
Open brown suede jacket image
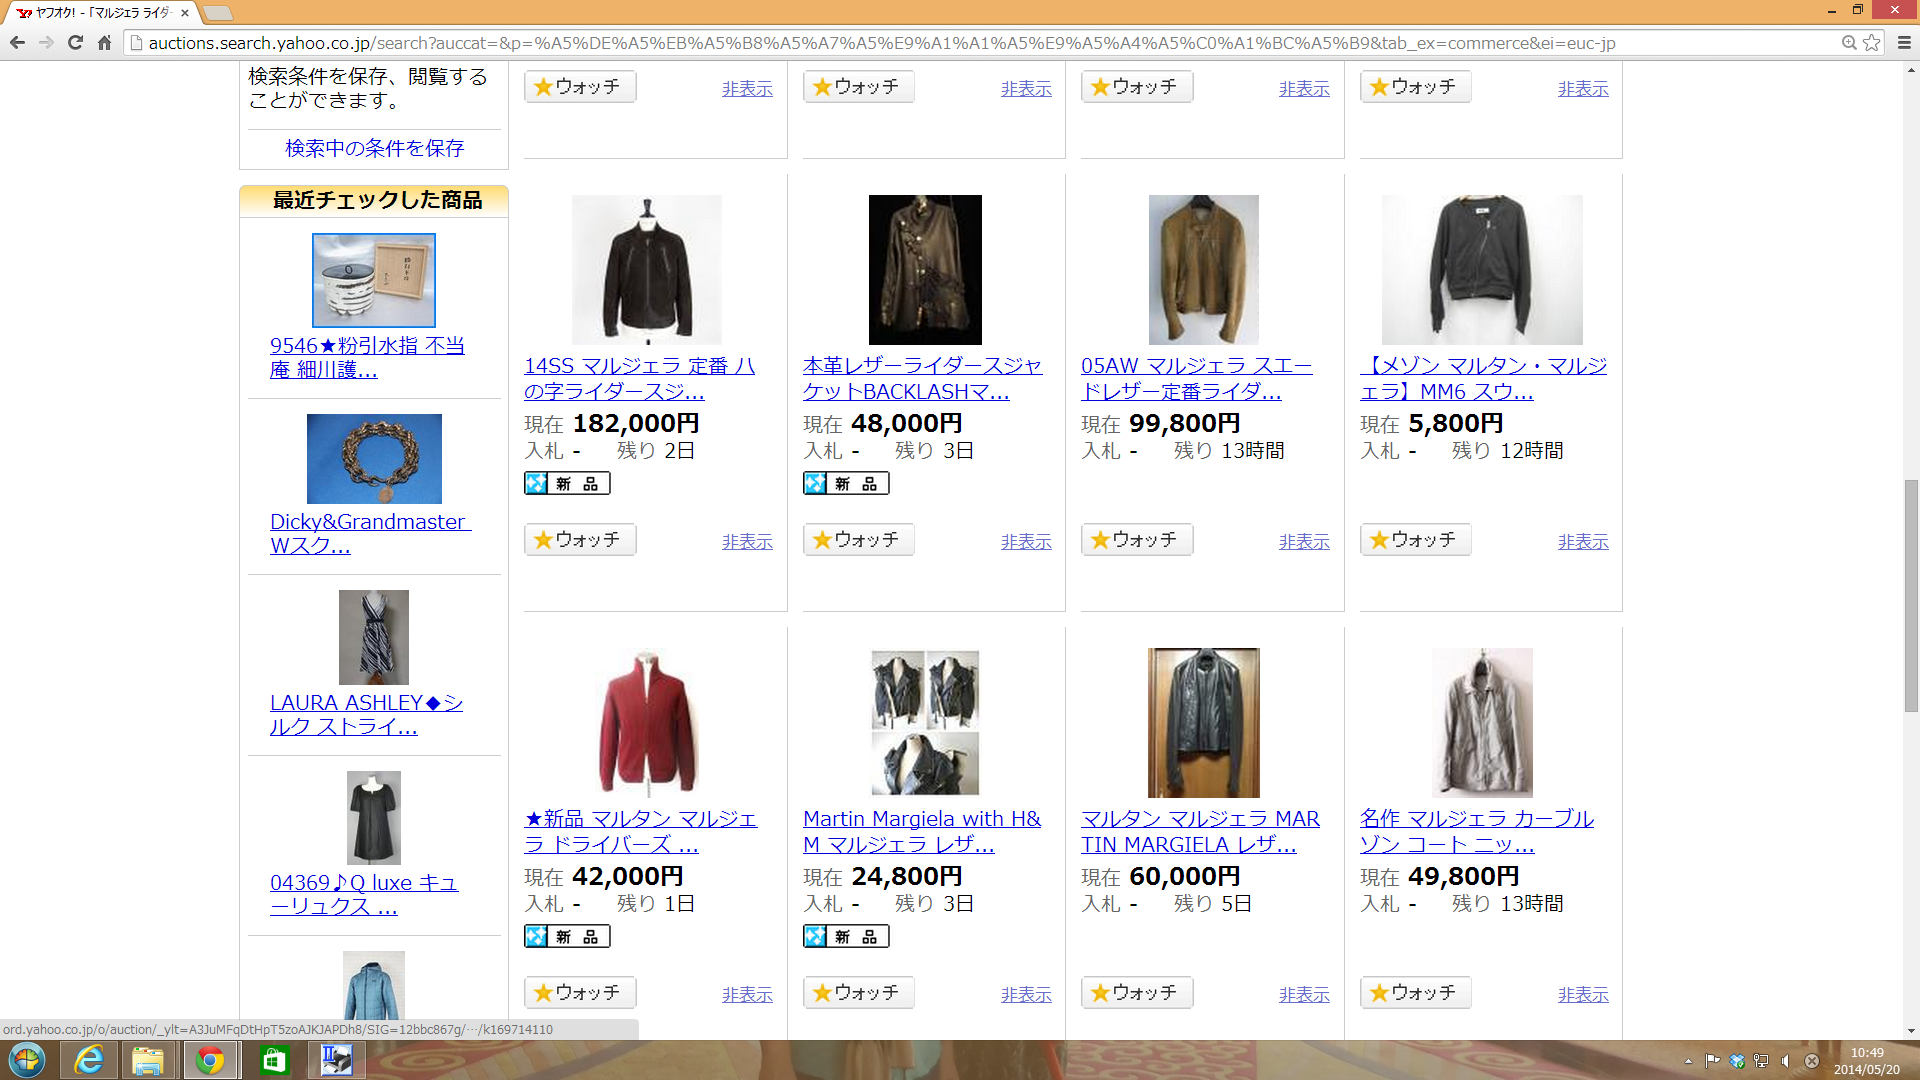click(x=1204, y=270)
